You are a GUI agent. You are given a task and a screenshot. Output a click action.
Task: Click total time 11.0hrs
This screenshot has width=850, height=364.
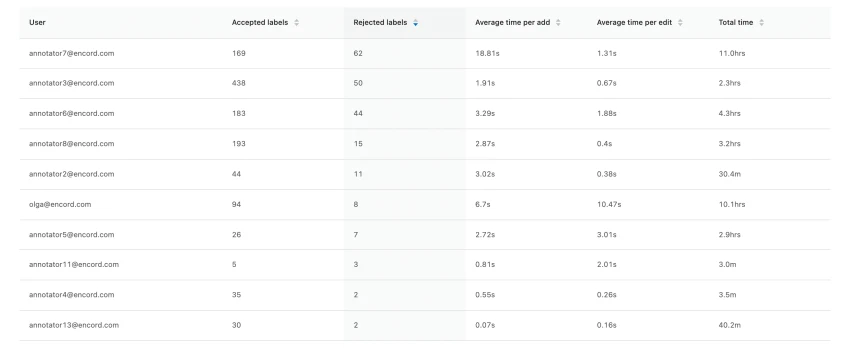click(732, 53)
